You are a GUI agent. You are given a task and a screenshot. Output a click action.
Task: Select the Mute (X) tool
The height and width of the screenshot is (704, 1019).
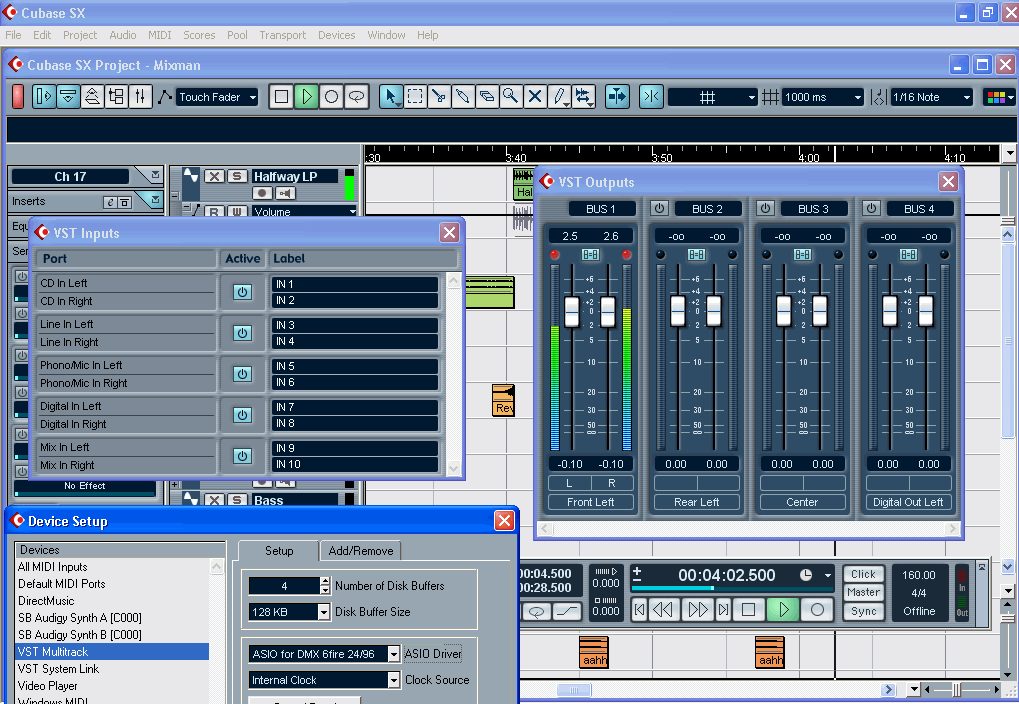(535, 97)
